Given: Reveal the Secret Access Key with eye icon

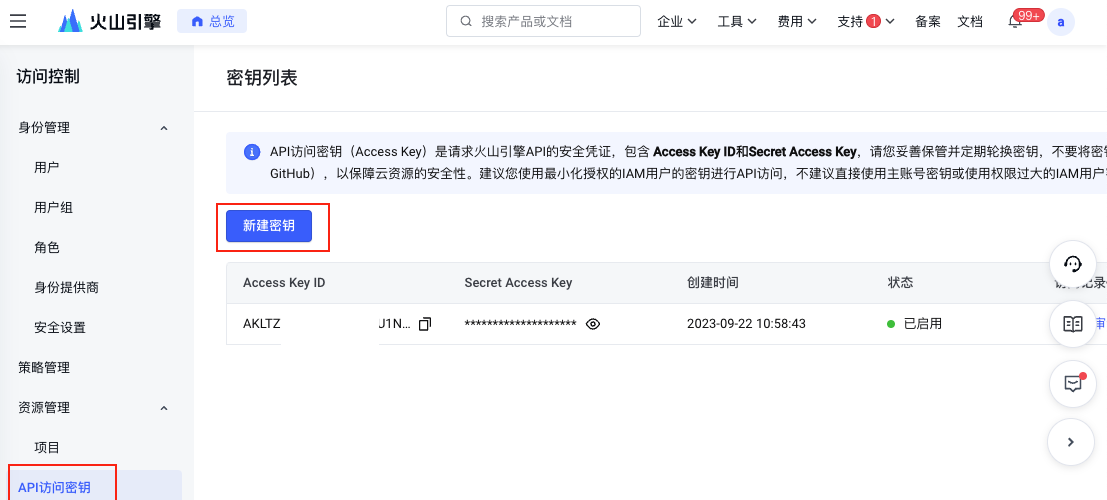Looking at the screenshot, I should (x=593, y=324).
